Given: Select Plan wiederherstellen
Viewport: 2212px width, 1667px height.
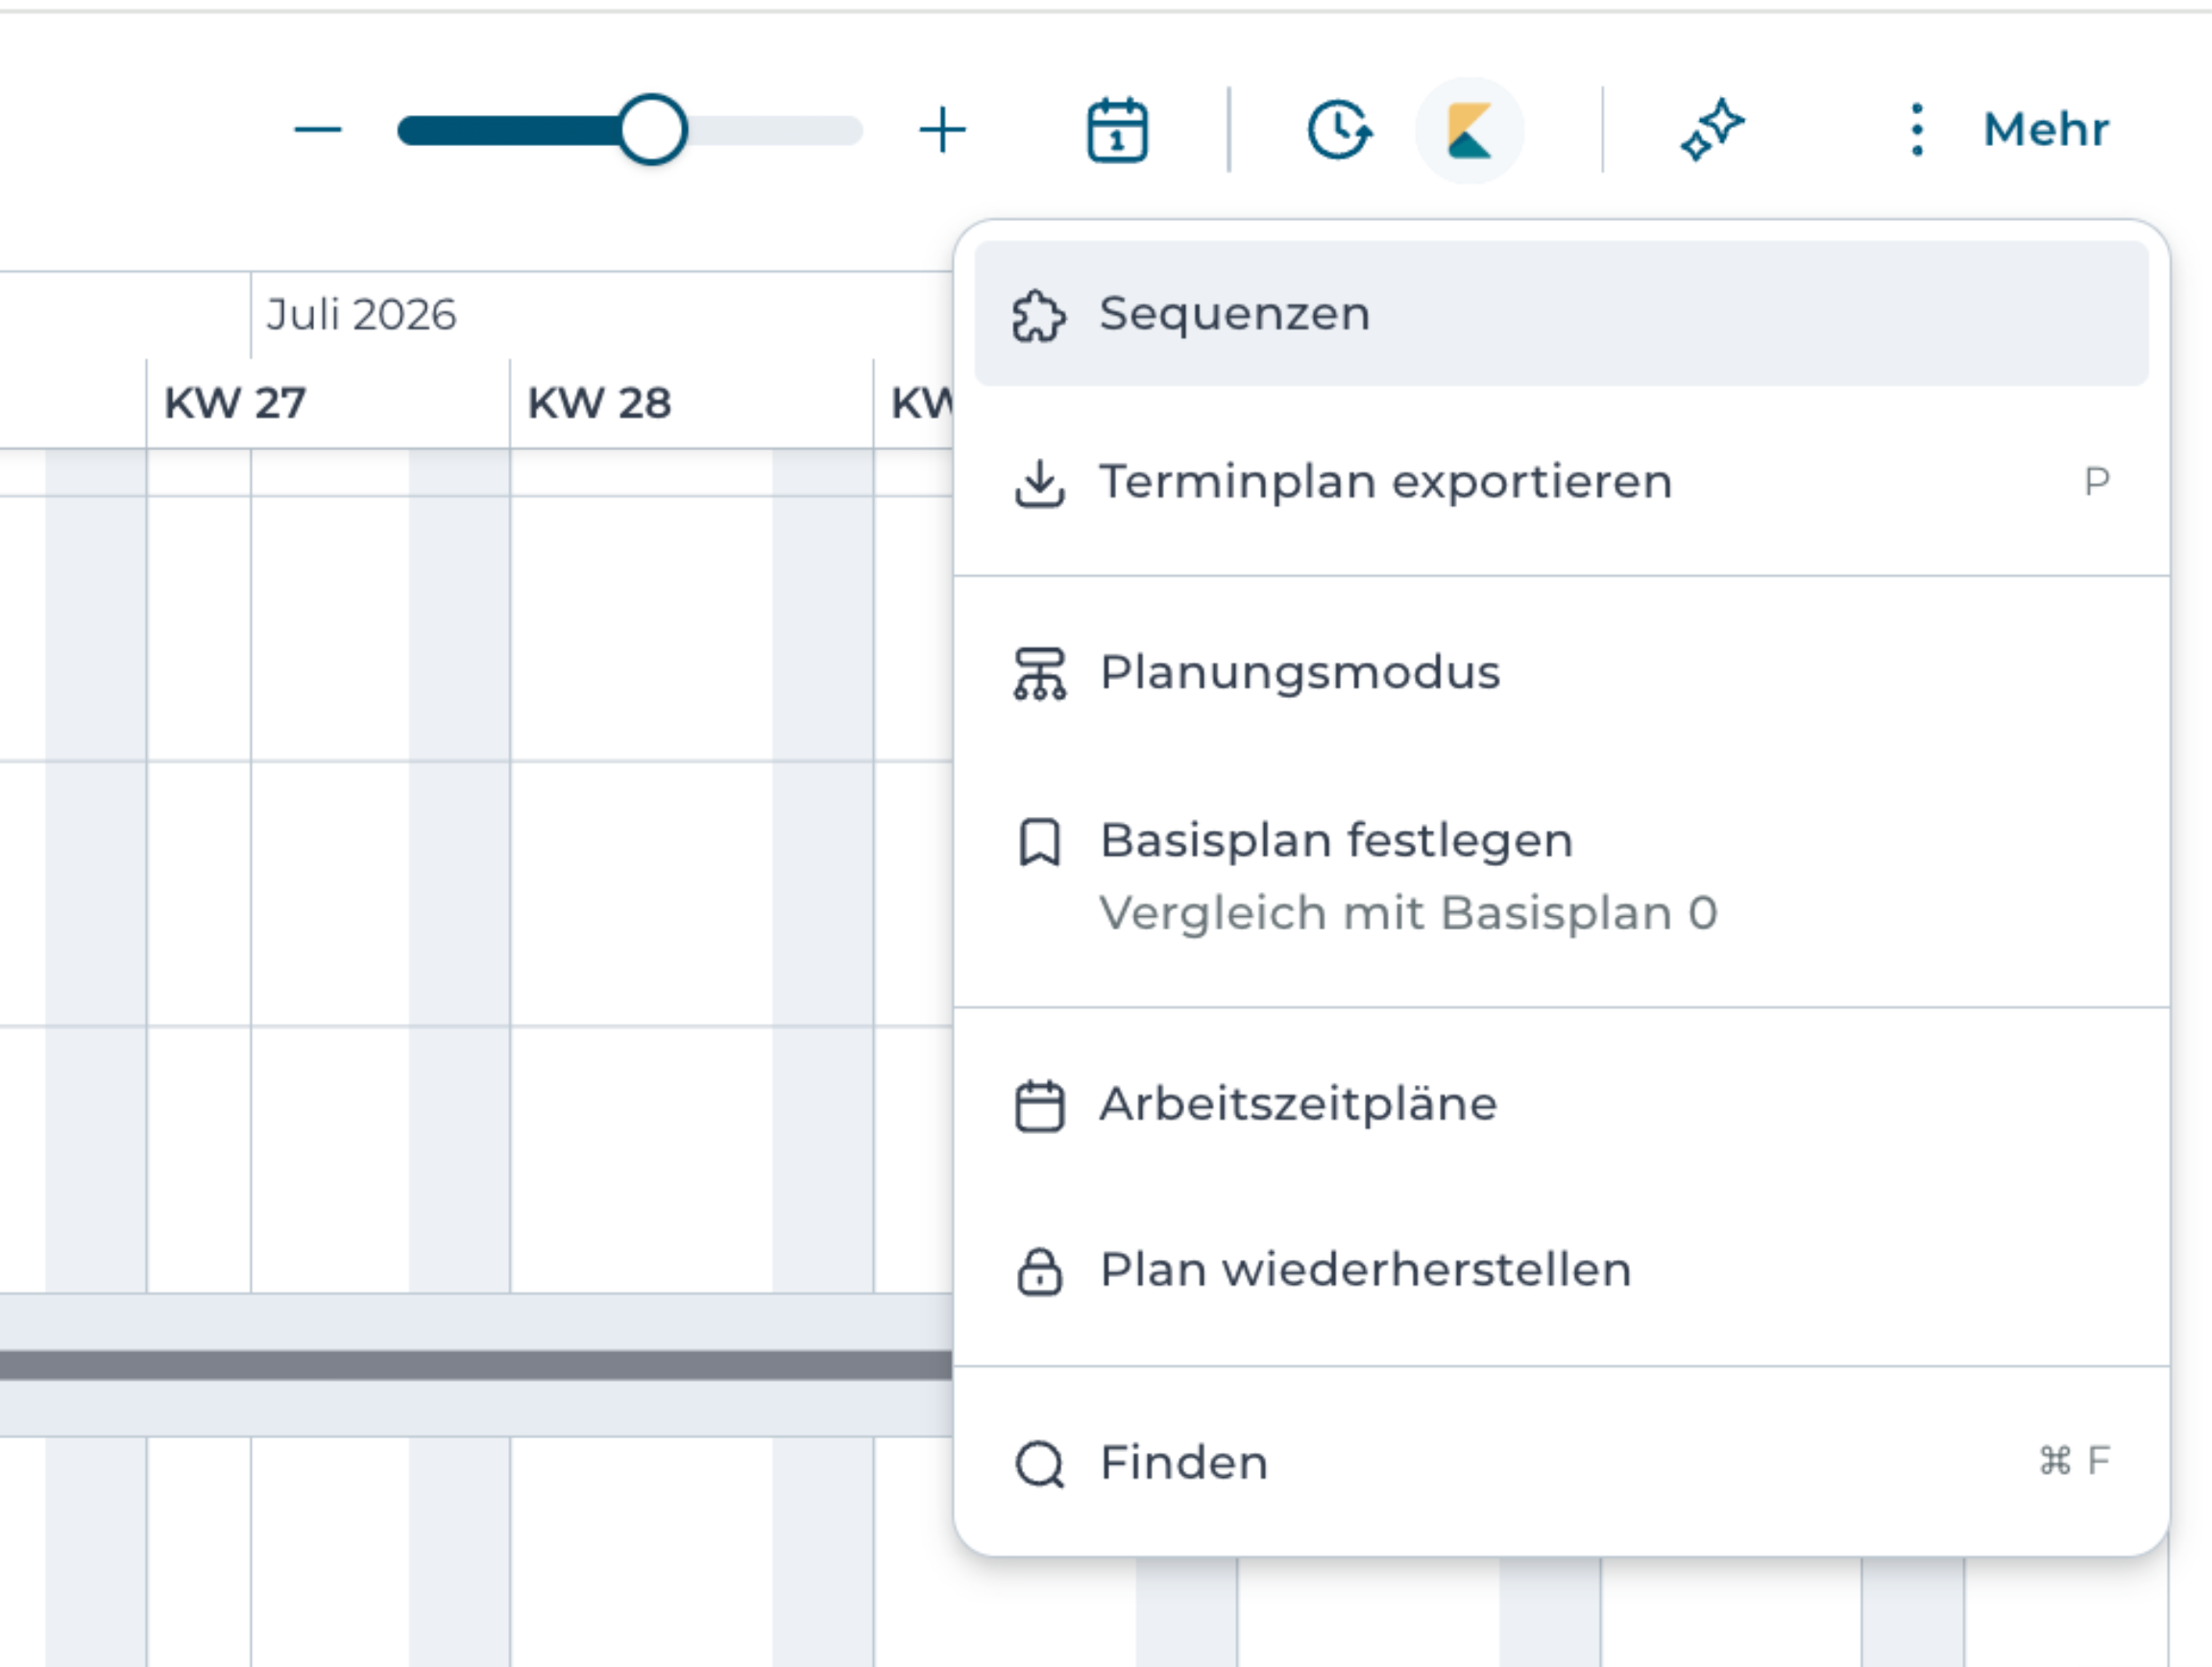Looking at the screenshot, I should tap(1561, 1271).
